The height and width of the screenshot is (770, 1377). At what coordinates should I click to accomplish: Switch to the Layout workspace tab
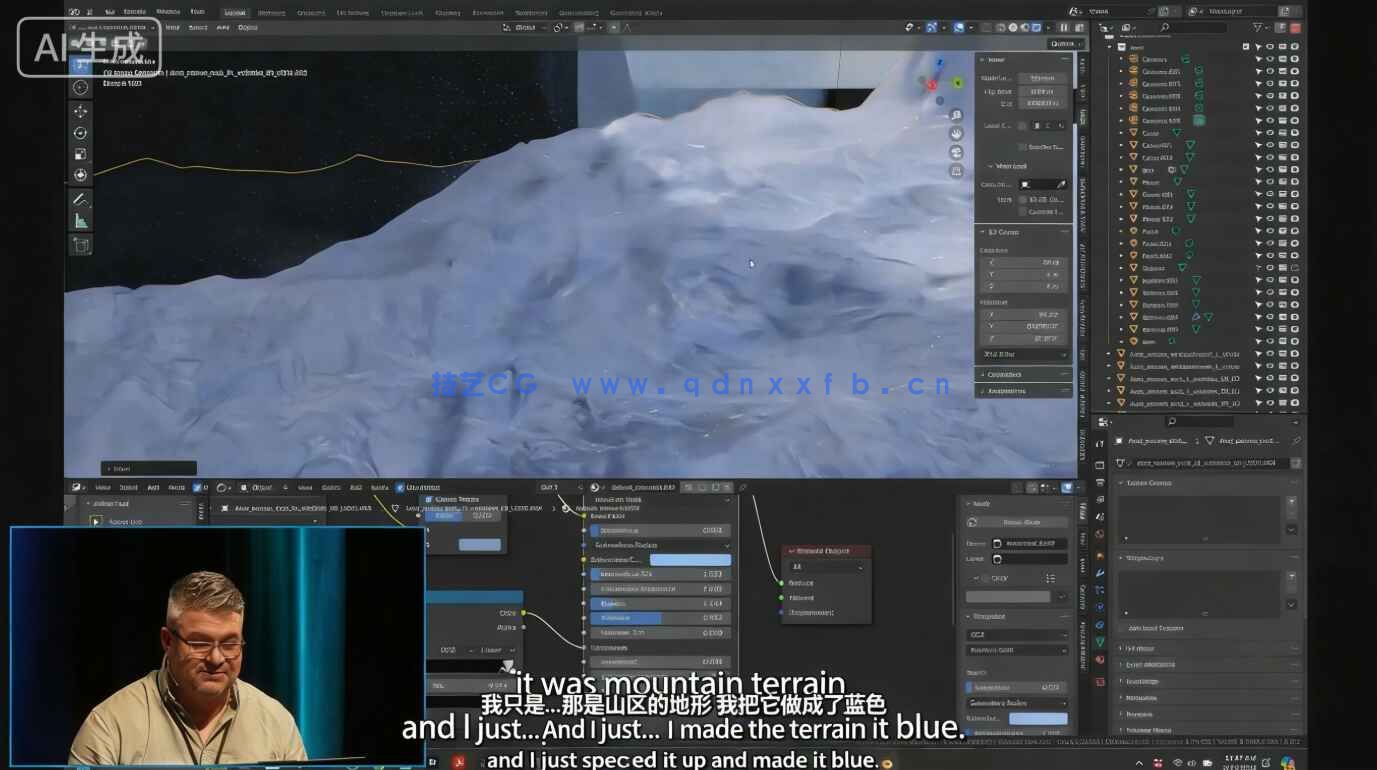(x=234, y=12)
